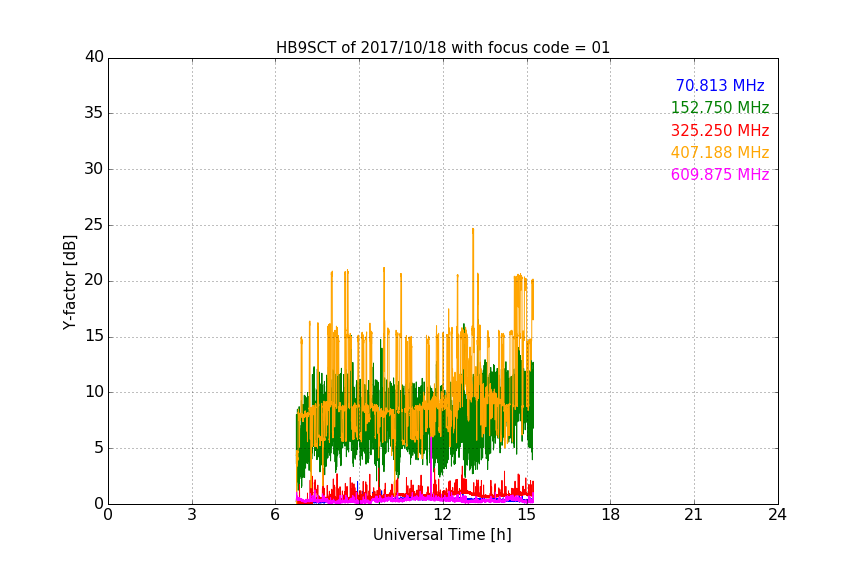Select the 152.750 MHz legend label
The image size is (864, 576).
tap(720, 107)
